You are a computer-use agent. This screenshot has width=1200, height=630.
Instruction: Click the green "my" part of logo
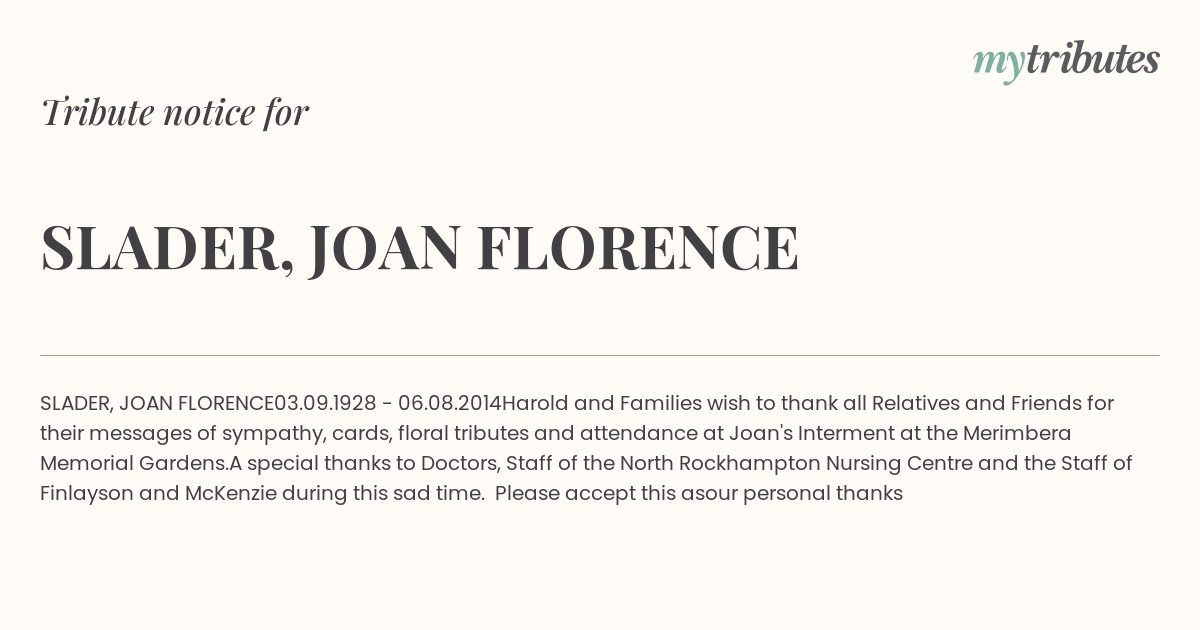coord(999,64)
